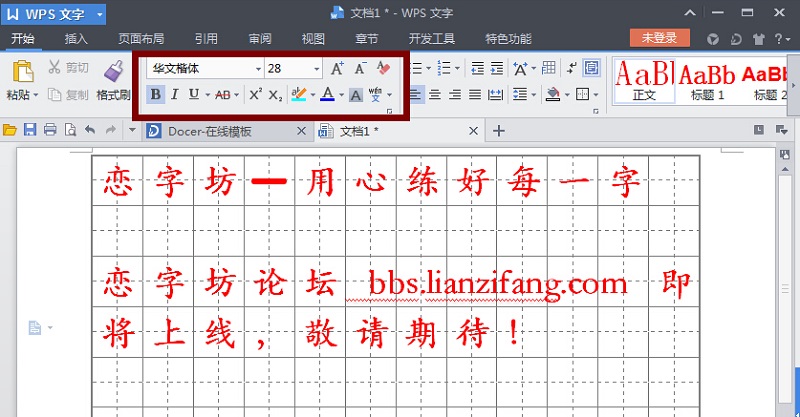Open folder icon in quick toolbar

click(x=10, y=131)
